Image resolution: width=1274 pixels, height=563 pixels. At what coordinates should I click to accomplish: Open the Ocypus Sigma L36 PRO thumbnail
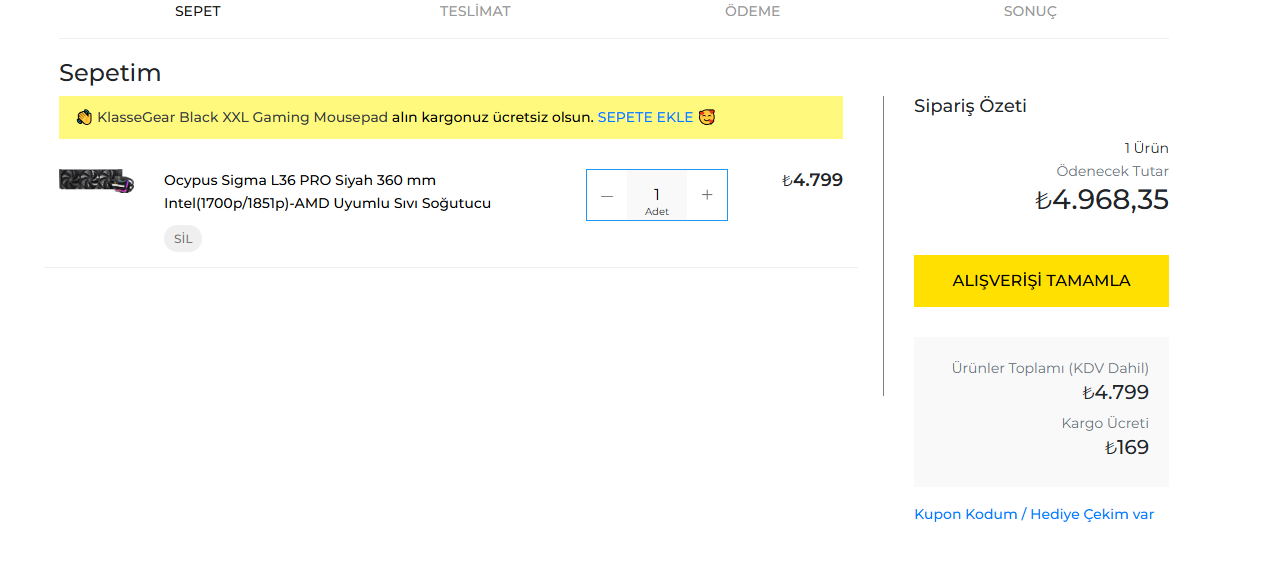pyautogui.click(x=97, y=181)
